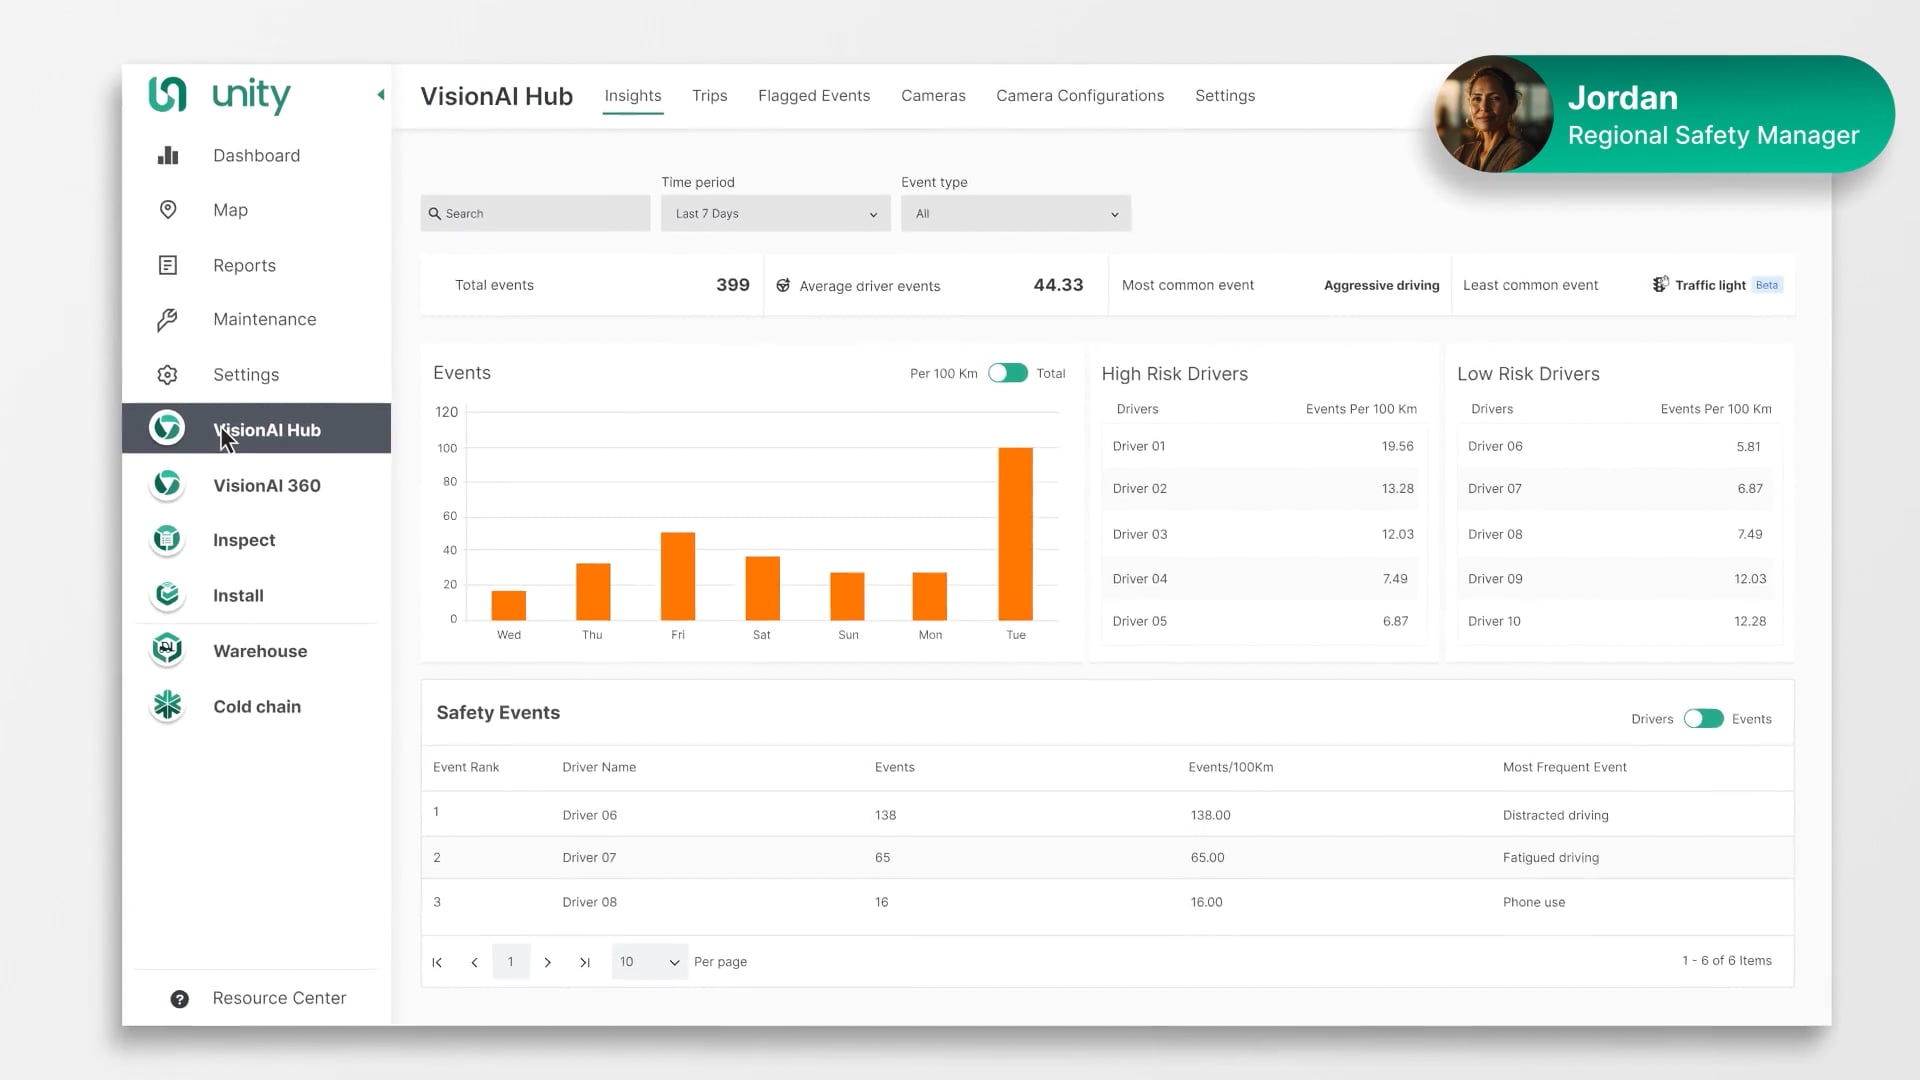Collapse the sidebar with the arrow

[x=381, y=95]
